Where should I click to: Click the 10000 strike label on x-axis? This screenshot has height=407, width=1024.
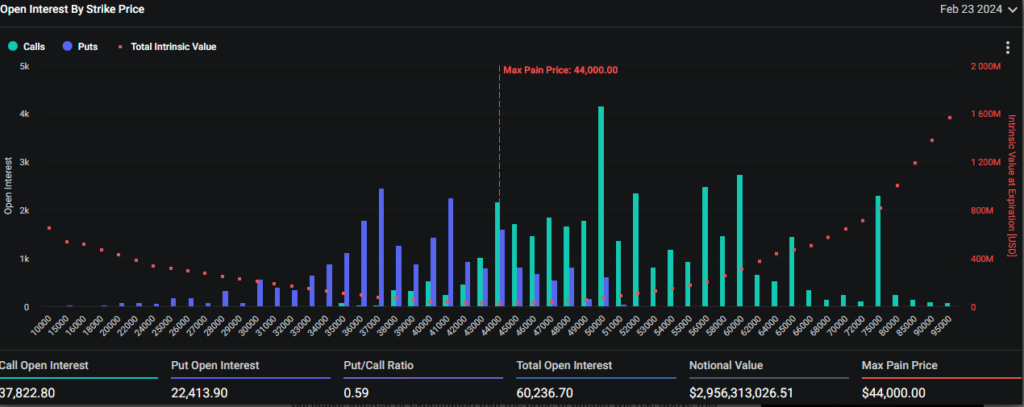[40, 324]
